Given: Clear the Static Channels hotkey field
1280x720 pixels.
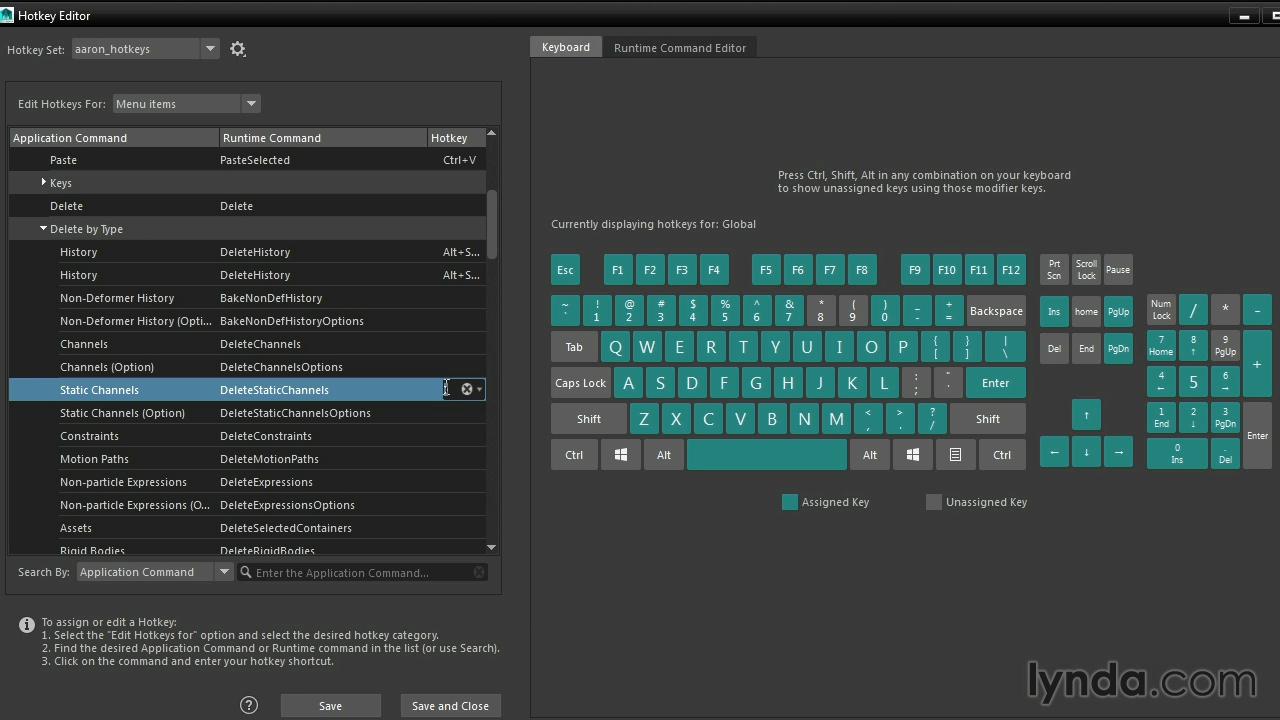Looking at the screenshot, I should 466,389.
